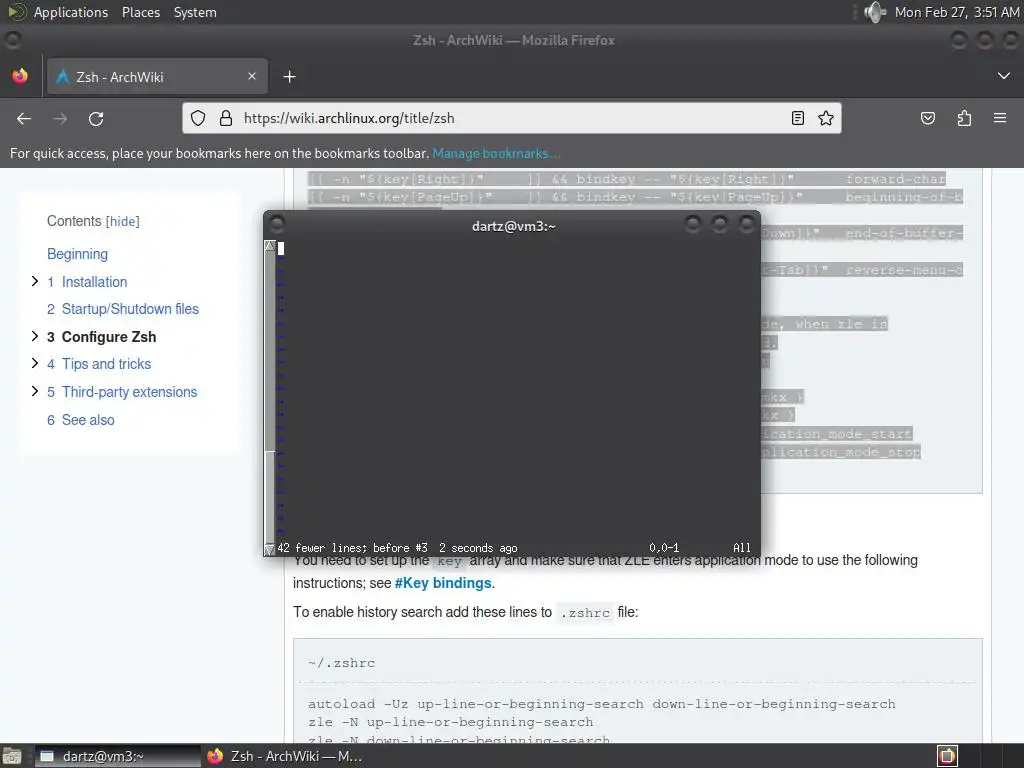This screenshot has width=1024, height=768.
Task: Click the Firefox window menu button
Action: [x=12, y=40]
